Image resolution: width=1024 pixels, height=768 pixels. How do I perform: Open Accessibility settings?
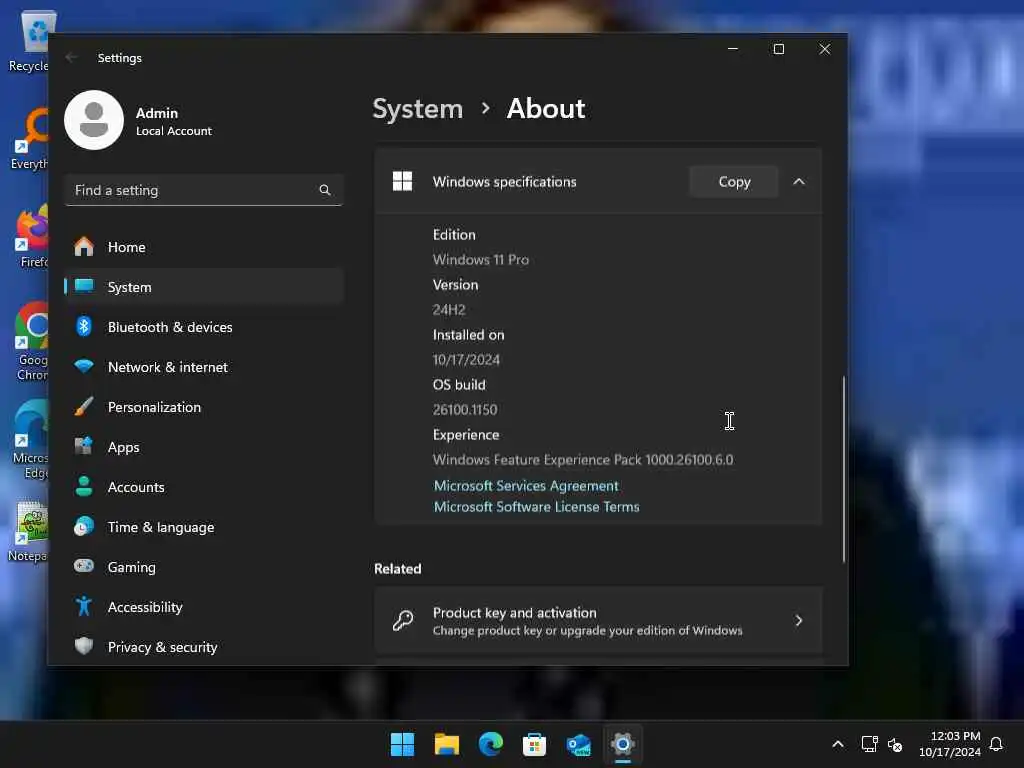click(204, 607)
